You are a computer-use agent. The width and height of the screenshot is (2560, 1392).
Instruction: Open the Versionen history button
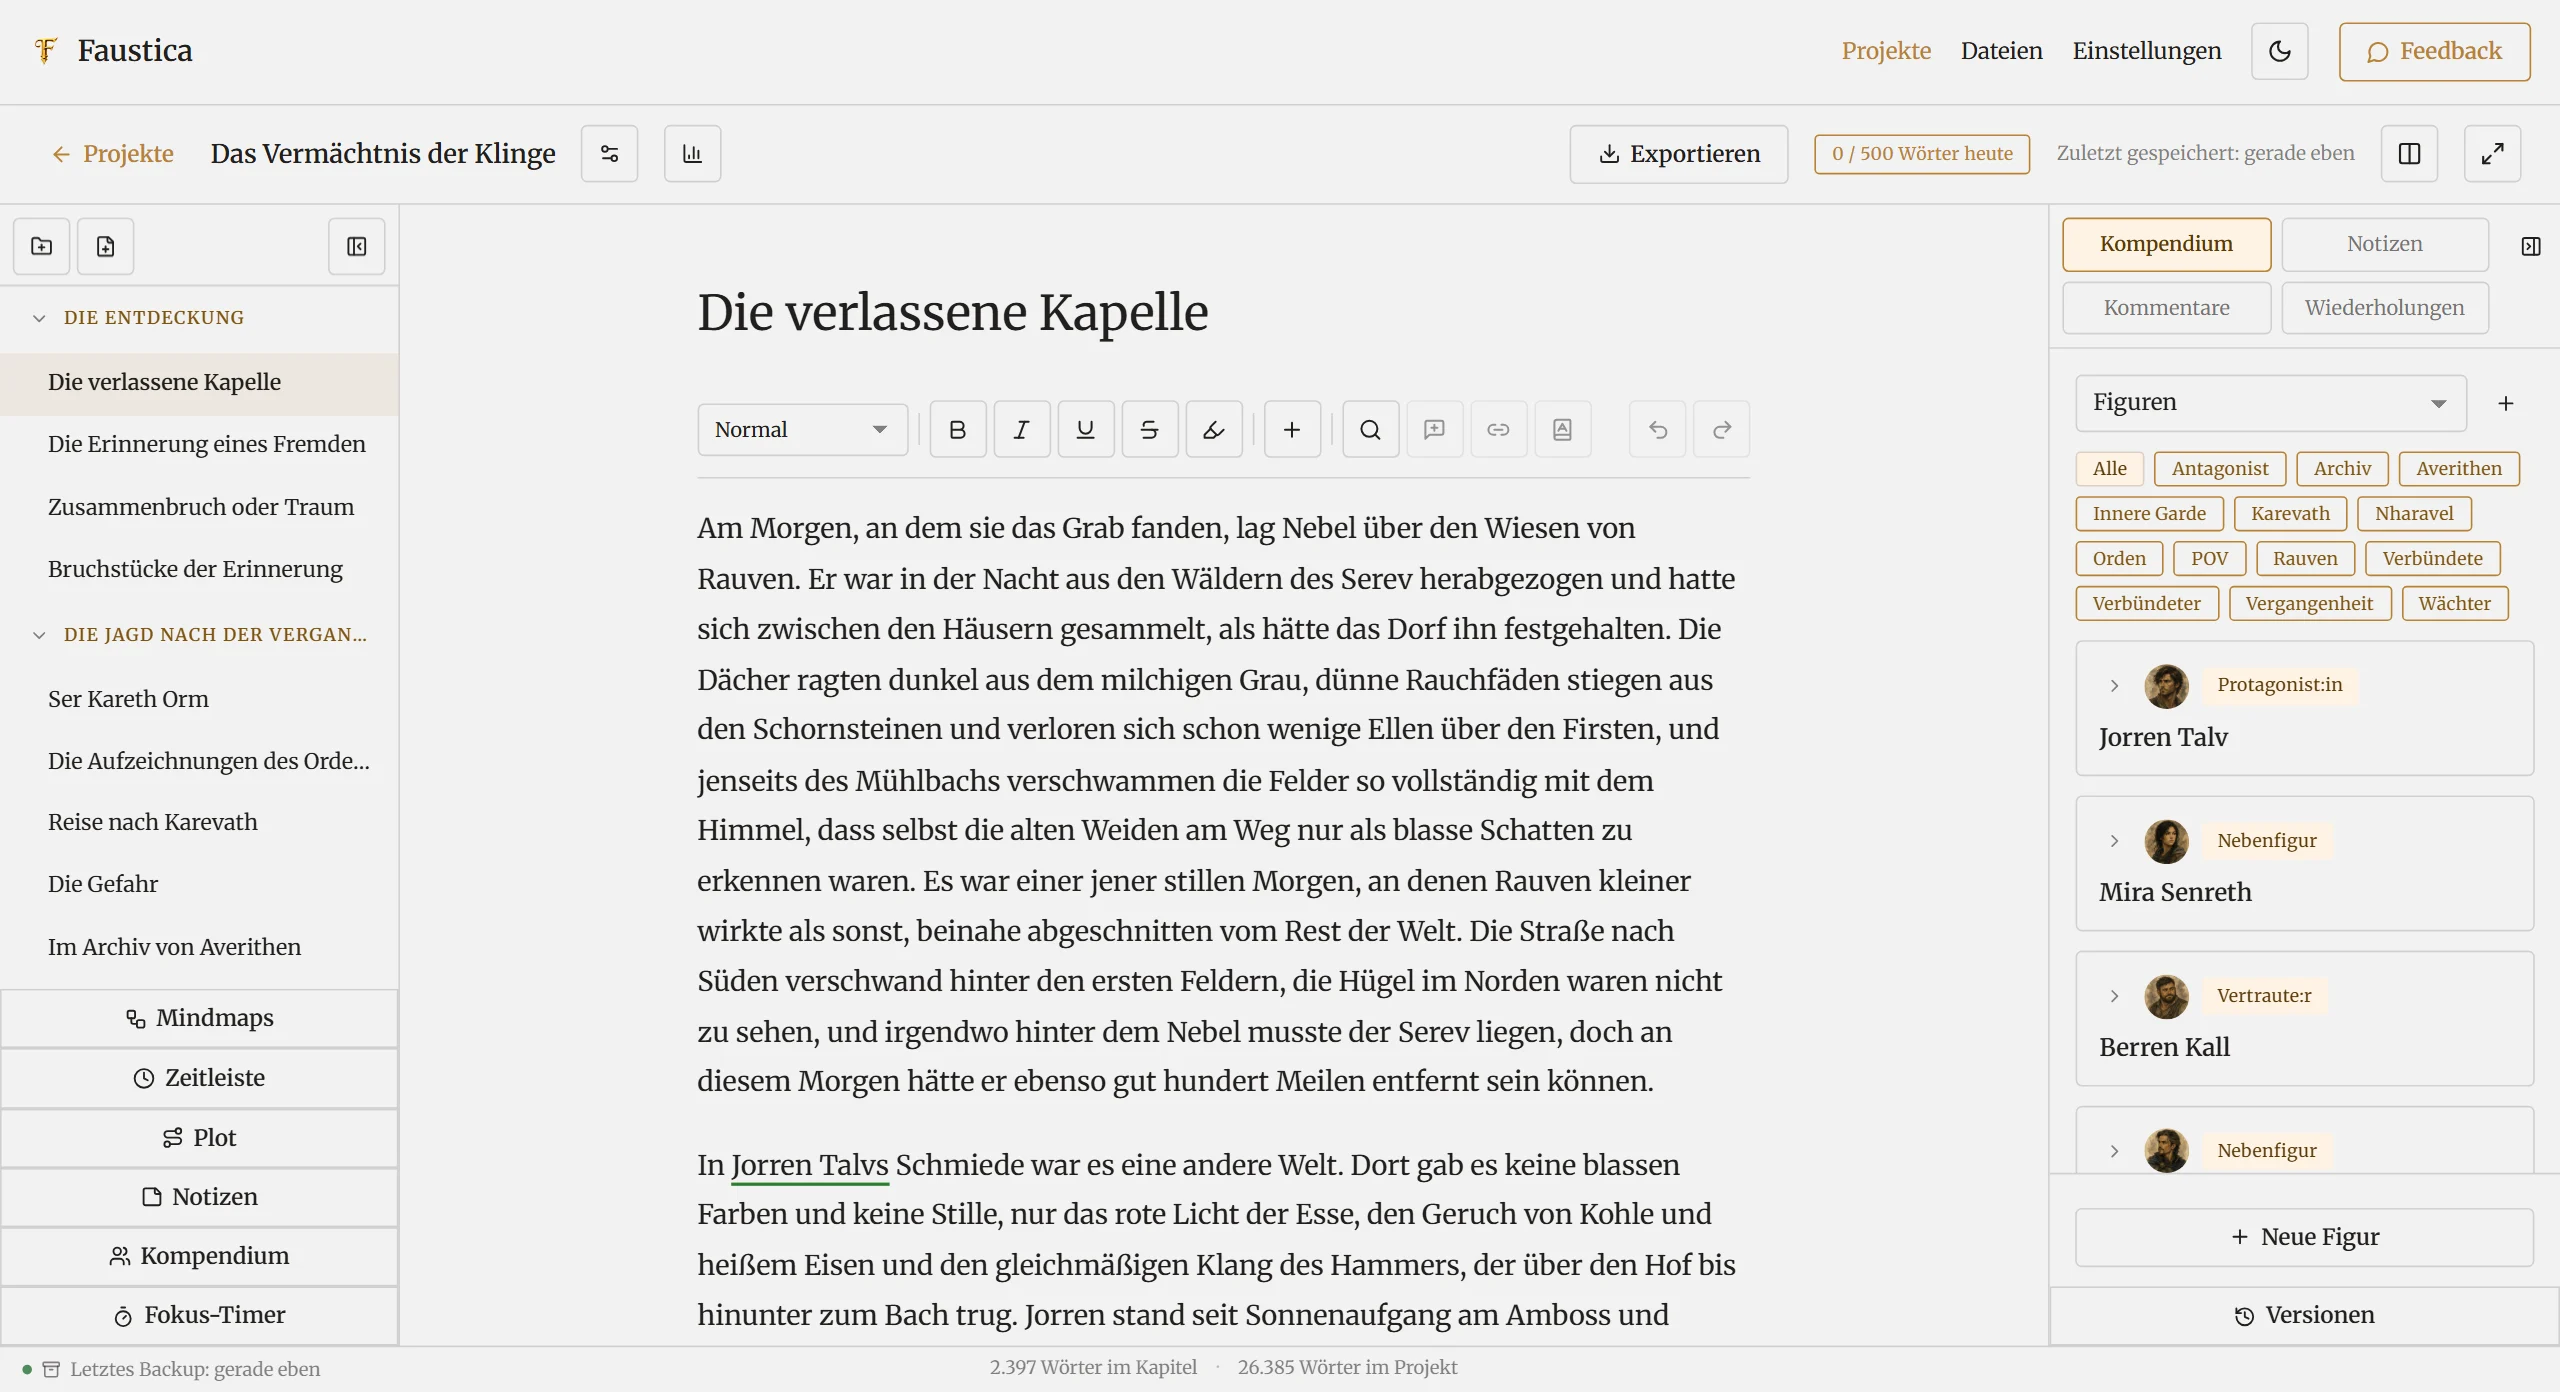pos(2305,1315)
